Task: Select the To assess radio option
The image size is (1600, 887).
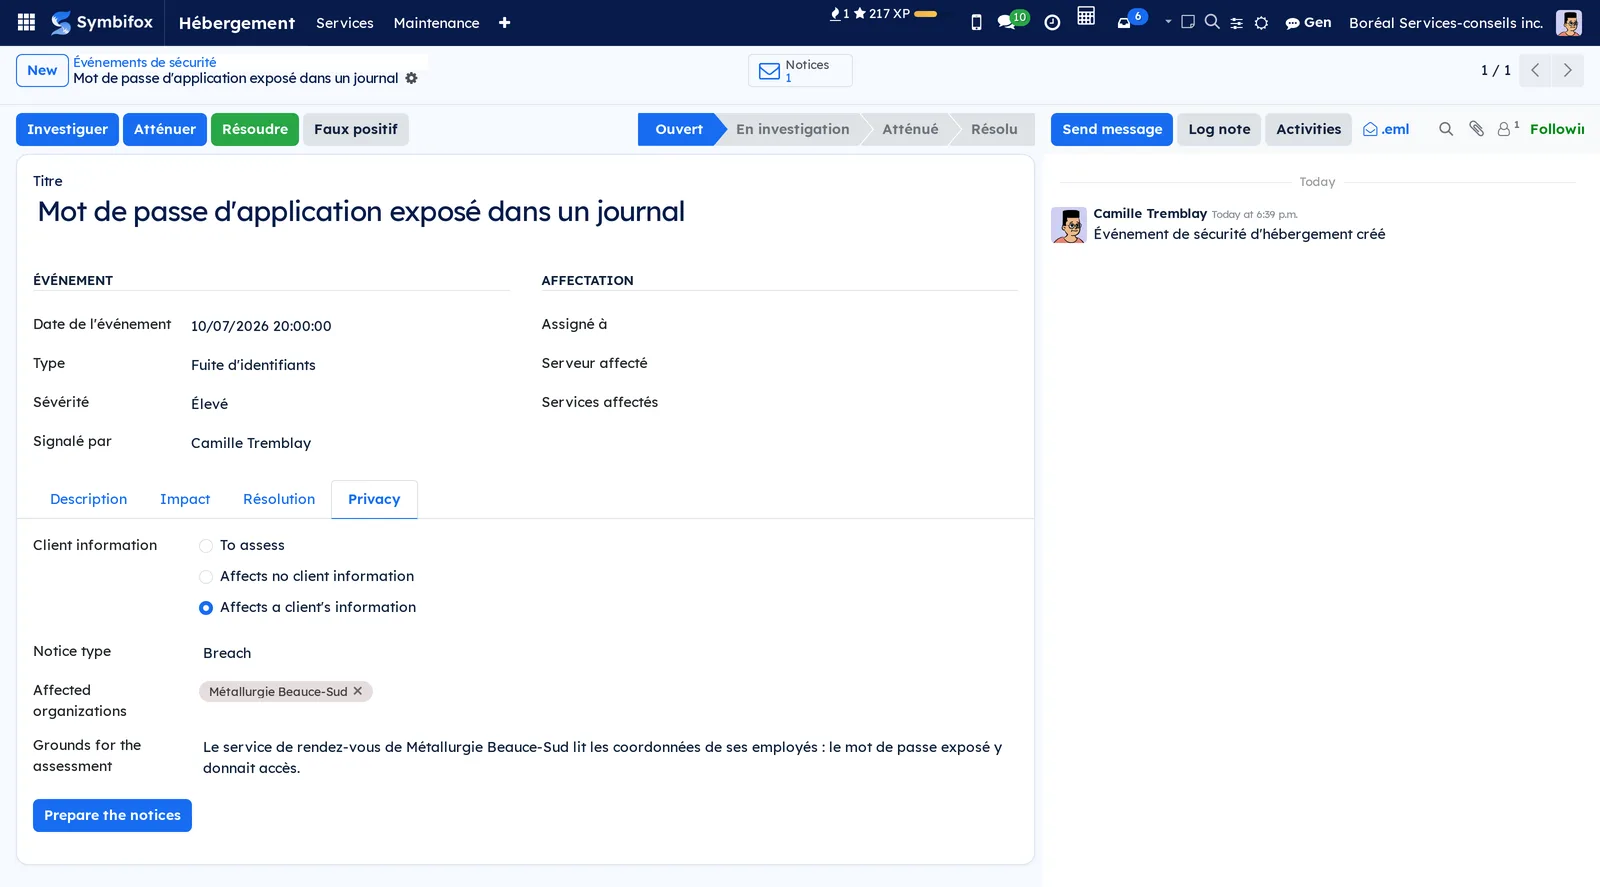Action: 206,546
